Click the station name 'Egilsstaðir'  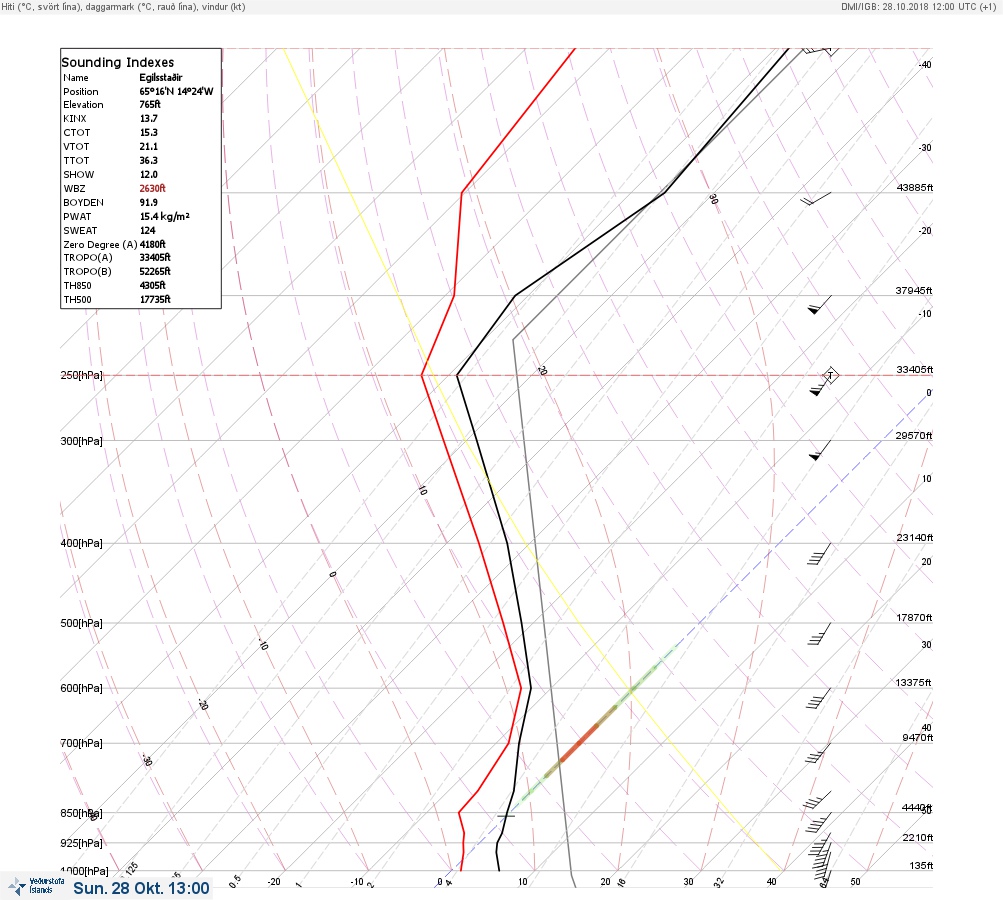(x=161, y=77)
